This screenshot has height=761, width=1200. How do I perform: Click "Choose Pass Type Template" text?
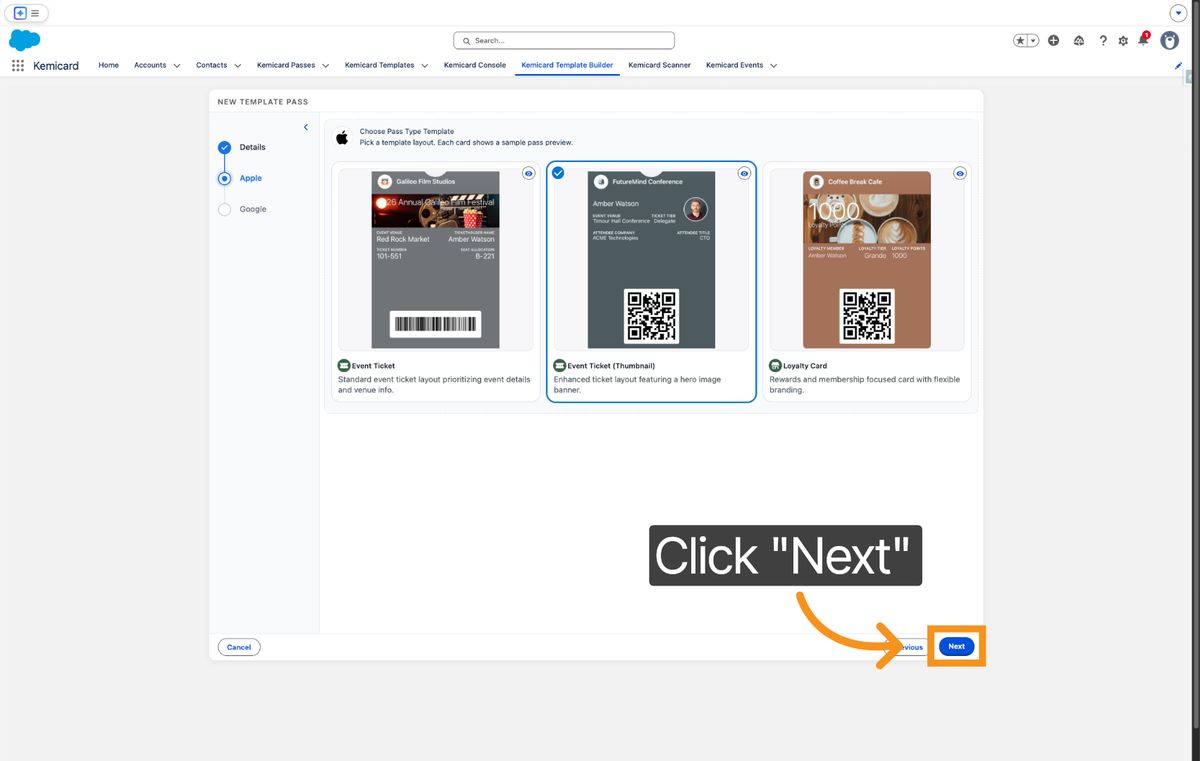coord(407,132)
